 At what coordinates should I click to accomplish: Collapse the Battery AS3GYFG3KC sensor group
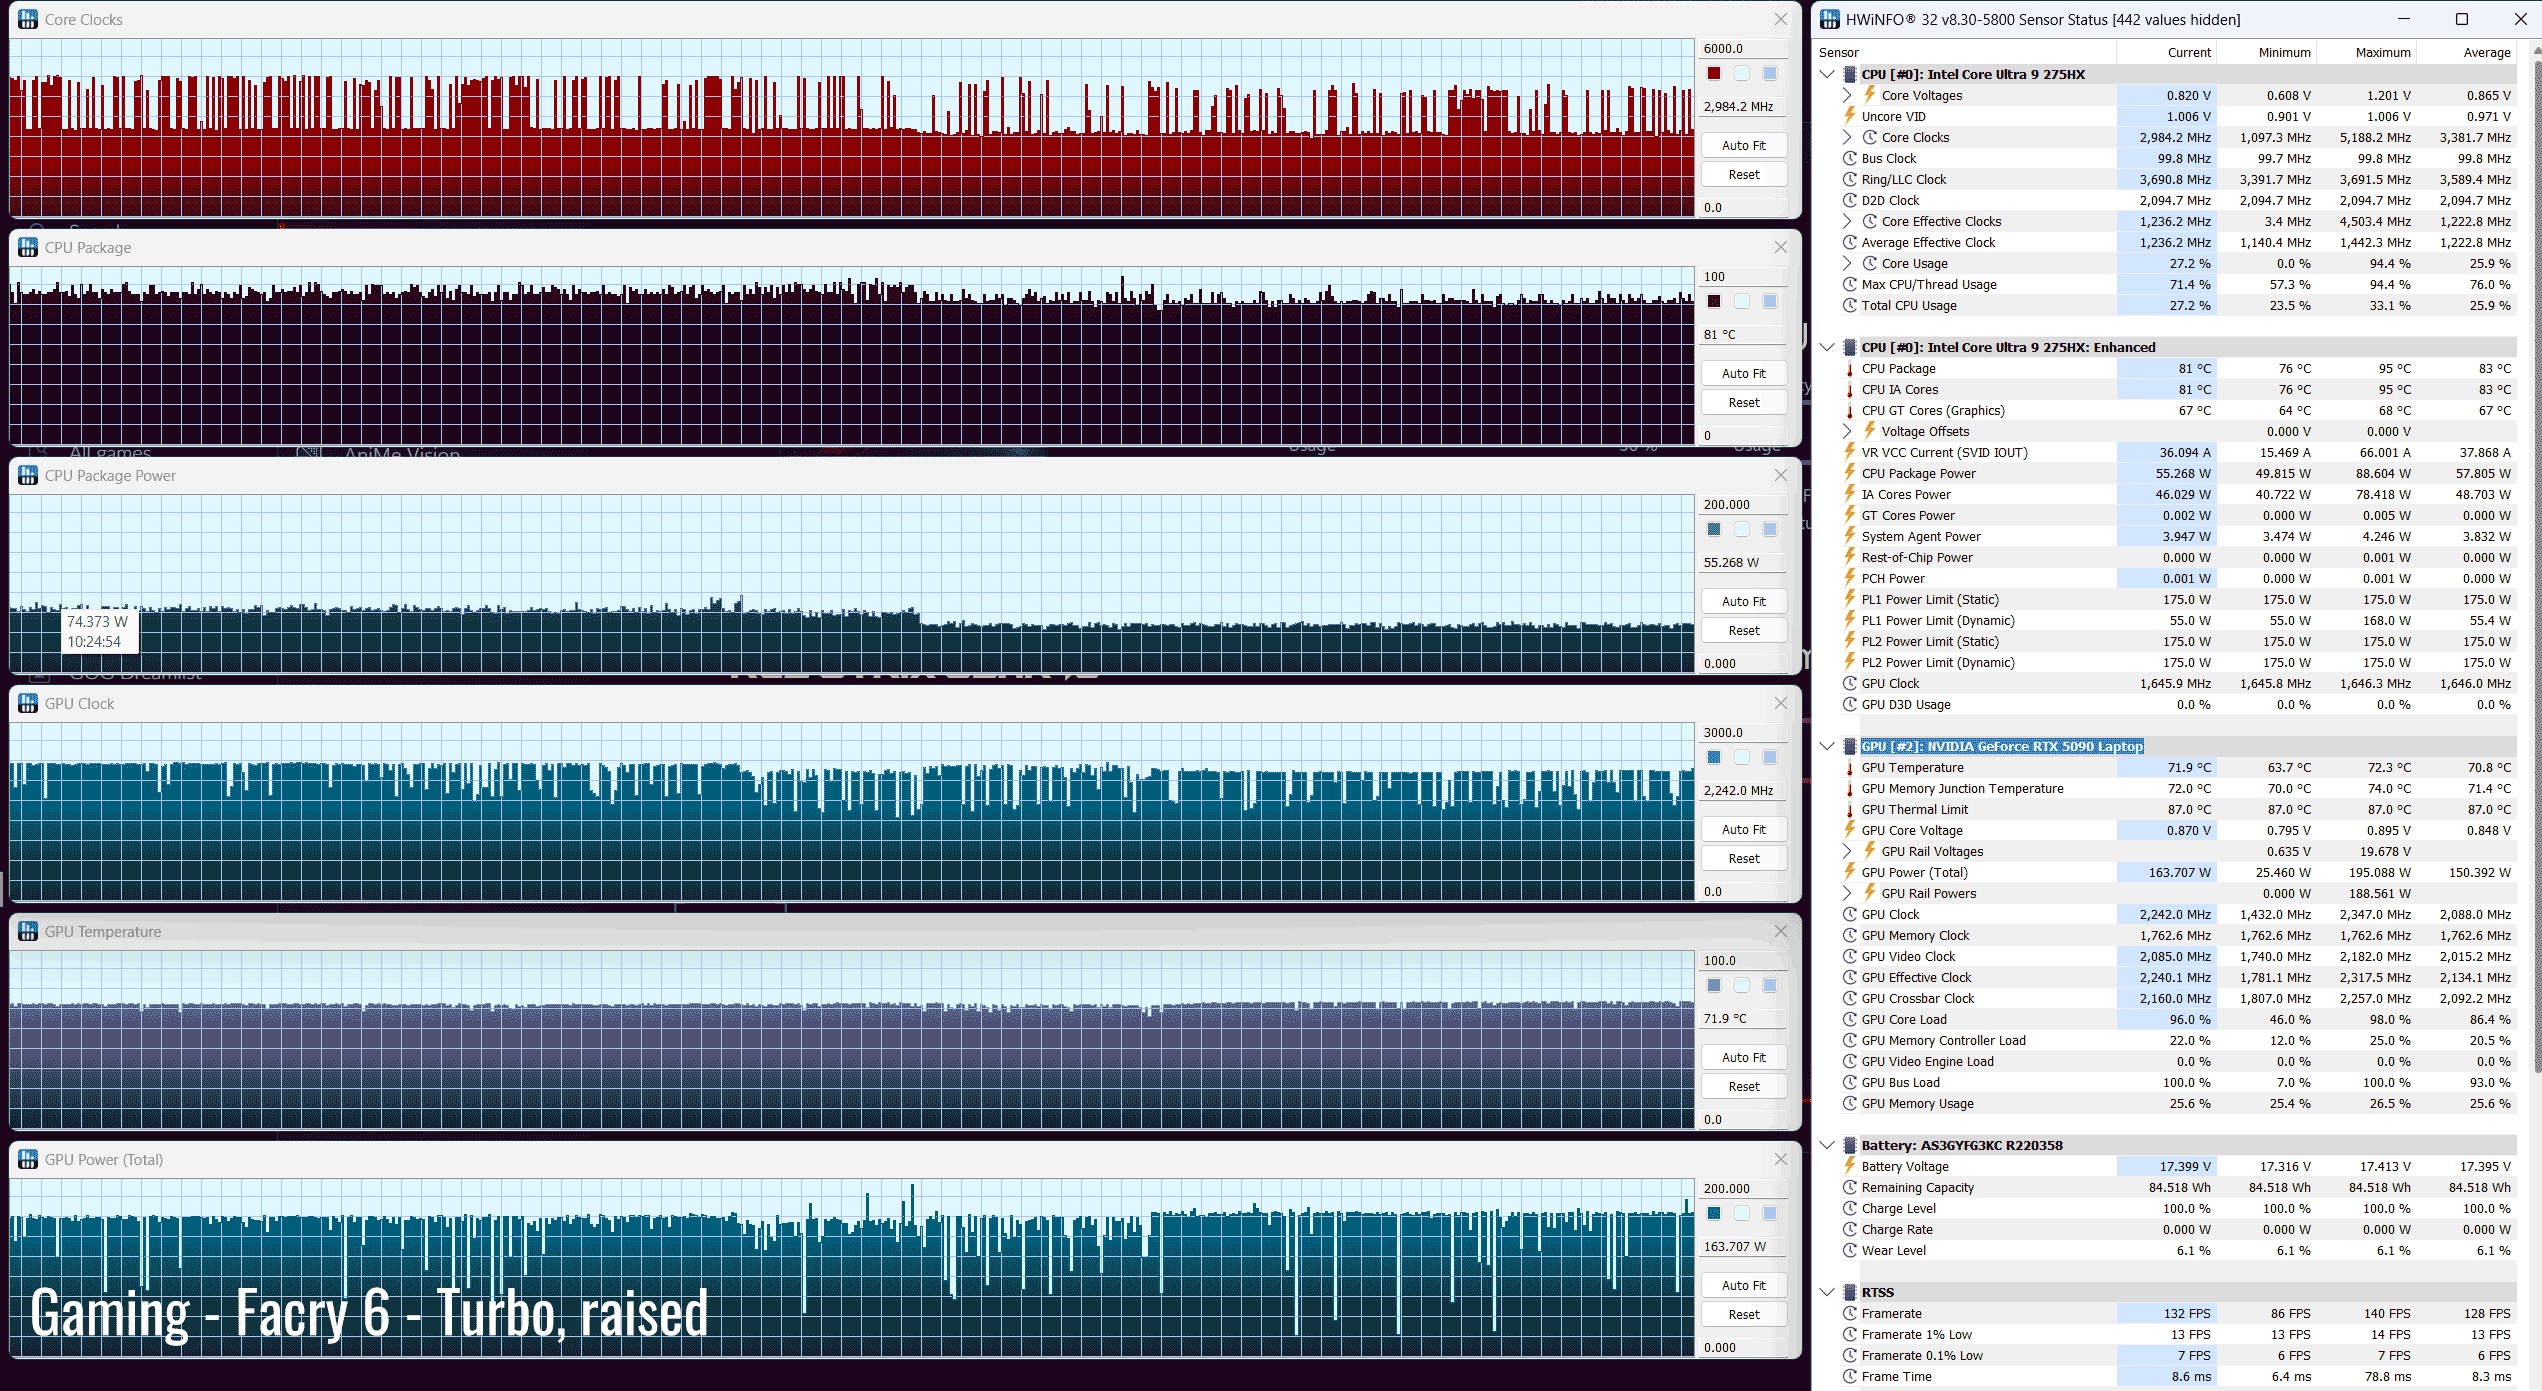1827,1145
